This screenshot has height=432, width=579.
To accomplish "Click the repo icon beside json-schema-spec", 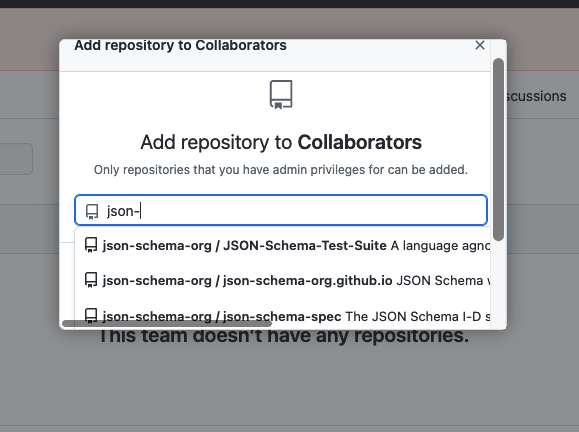I will [91, 316].
